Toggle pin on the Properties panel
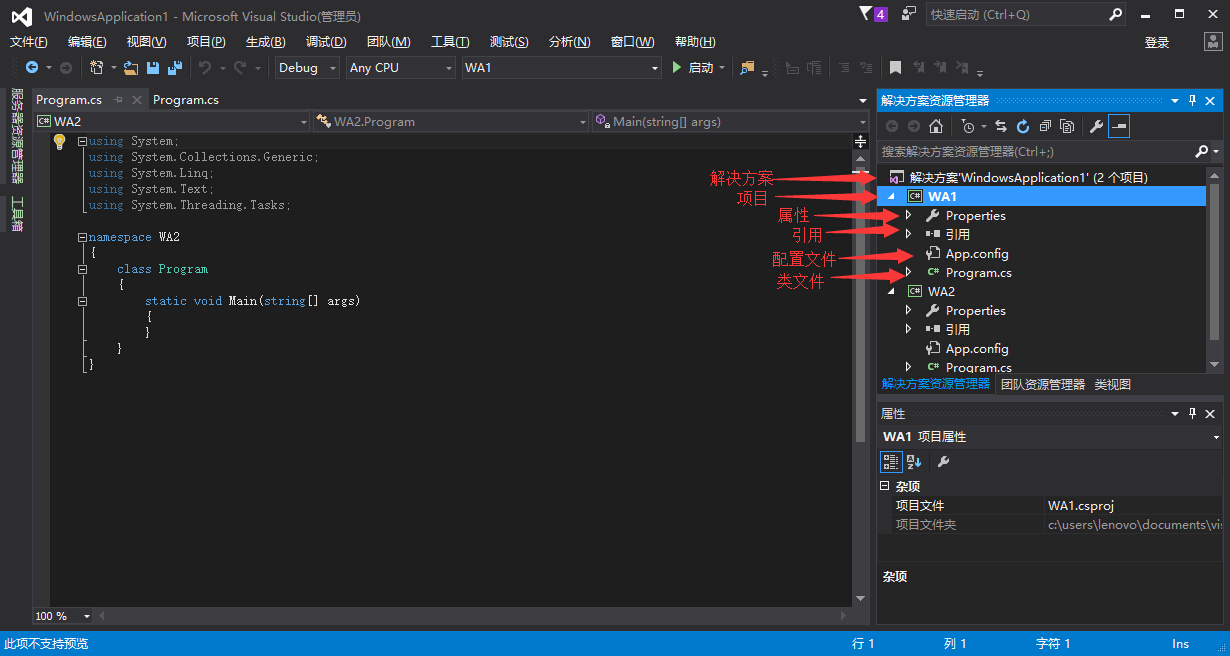1230x656 pixels. tap(1192, 413)
